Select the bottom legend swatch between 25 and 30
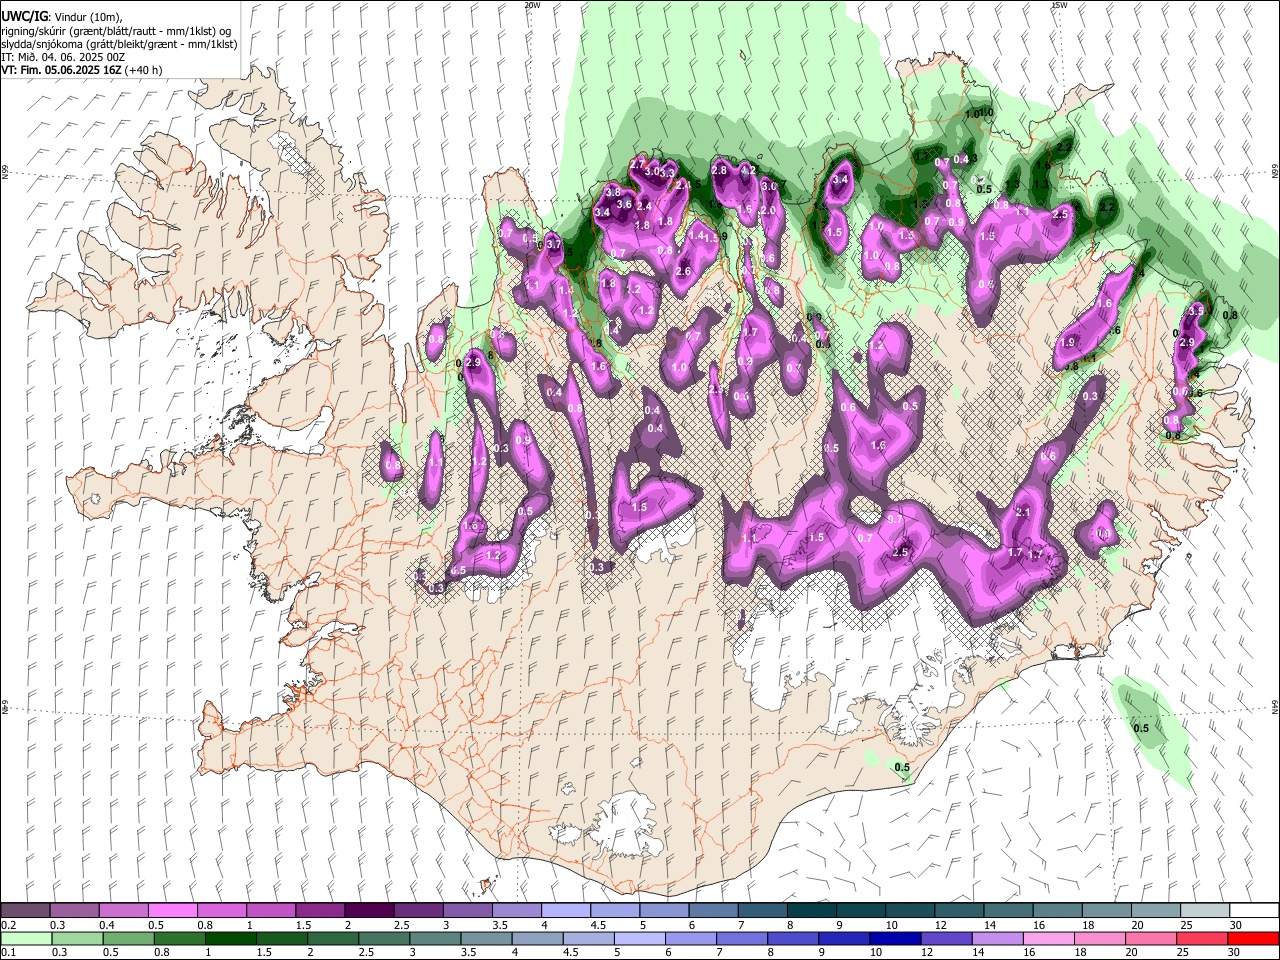Screen dimensions: 1280x960 (1203, 938)
